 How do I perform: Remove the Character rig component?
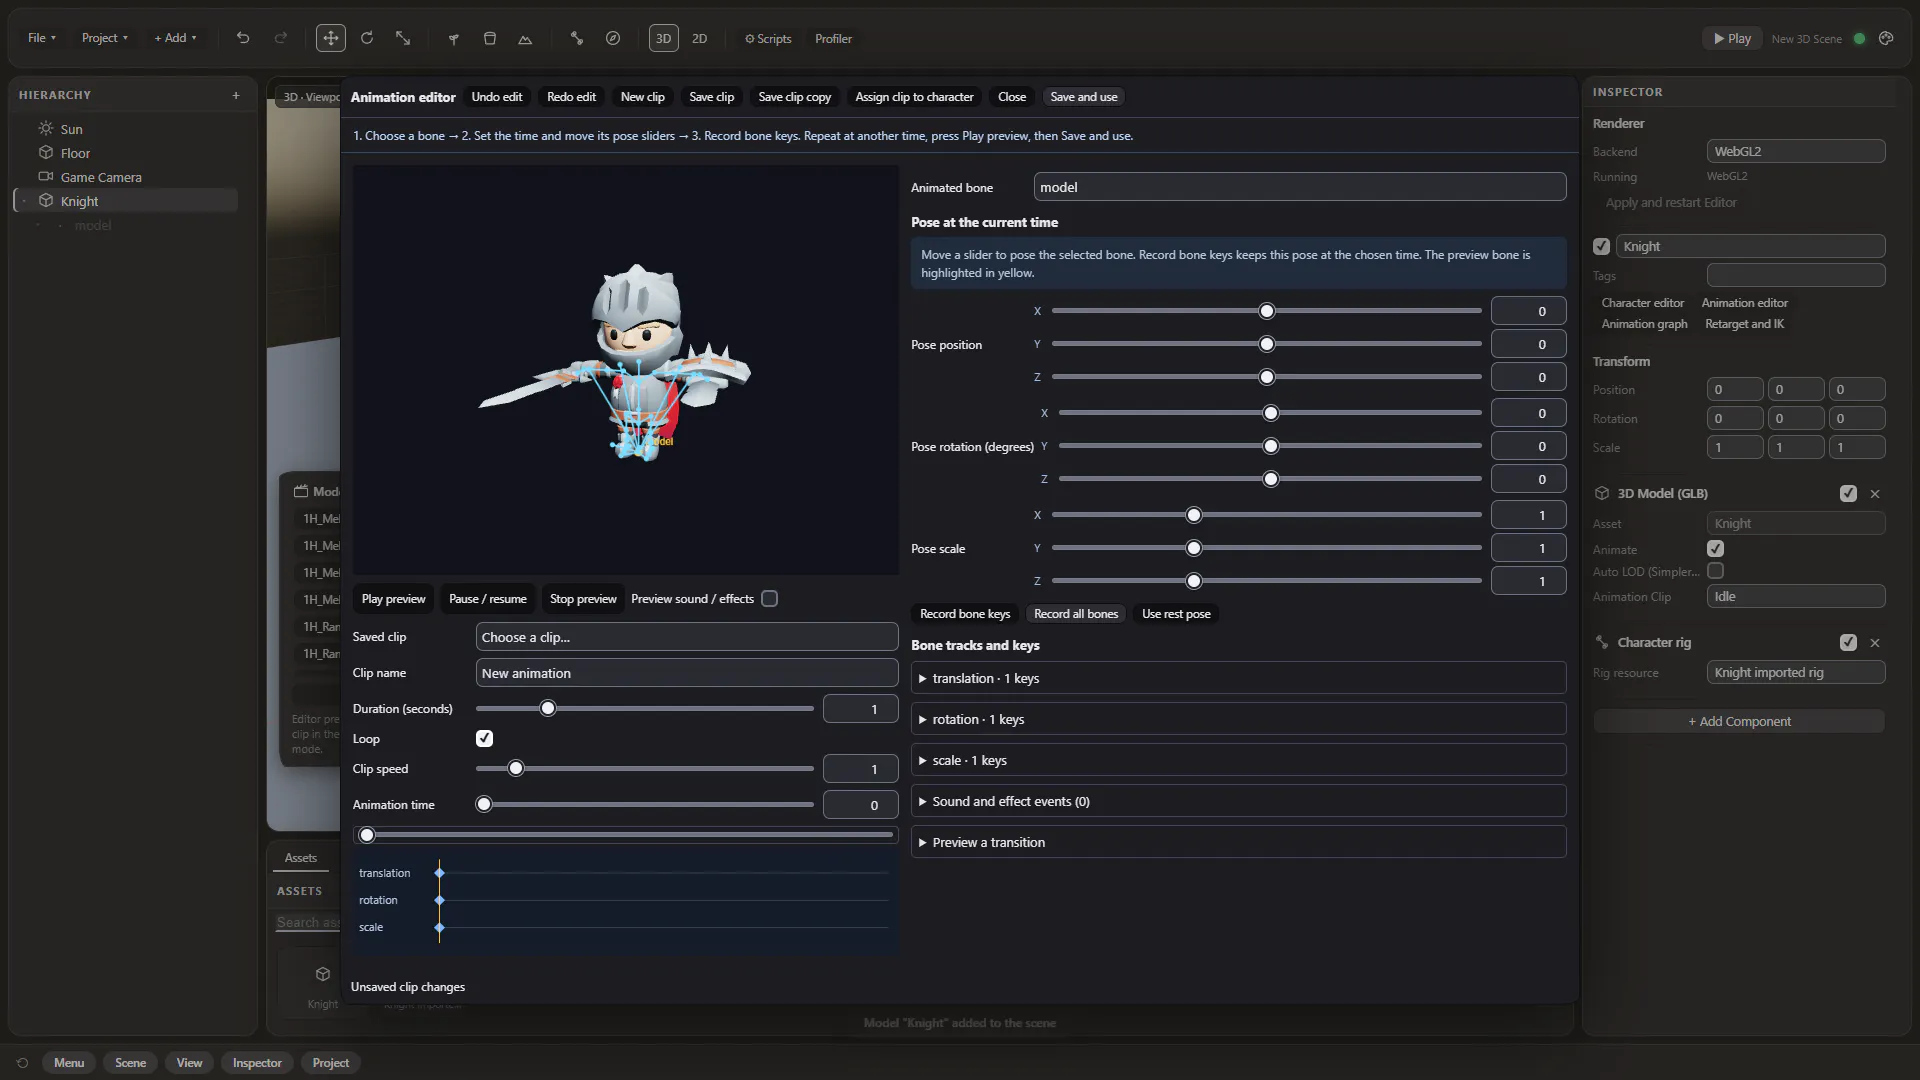point(1875,642)
